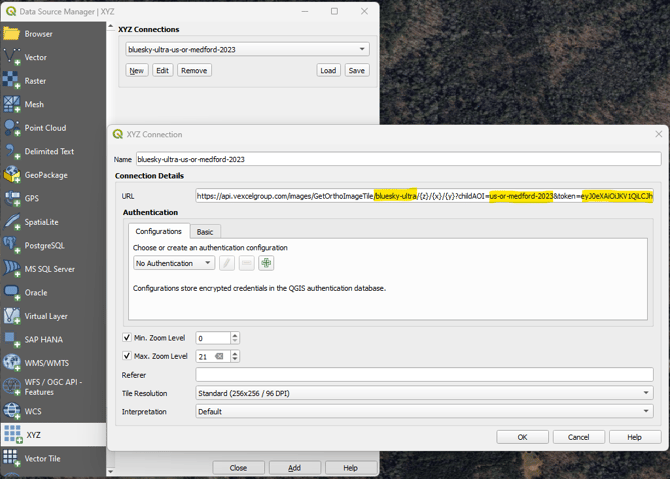Image resolution: width=670 pixels, height=479 pixels.
Task: Open the Mesh data source
Action: point(53,104)
